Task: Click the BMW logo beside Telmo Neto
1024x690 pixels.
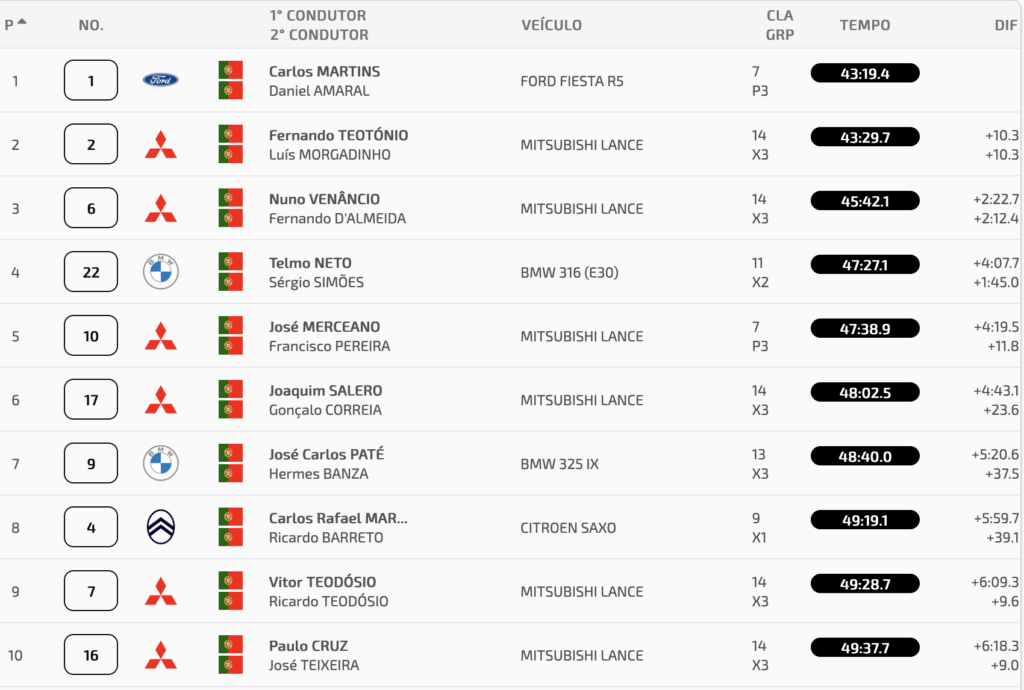Action: (160, 272)
